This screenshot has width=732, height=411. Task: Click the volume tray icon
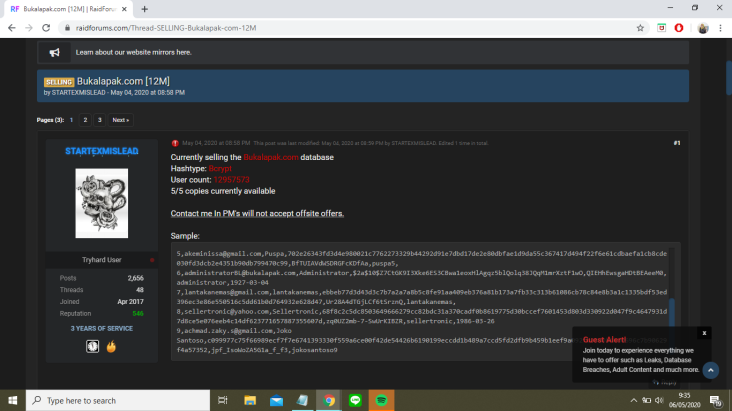659,400
